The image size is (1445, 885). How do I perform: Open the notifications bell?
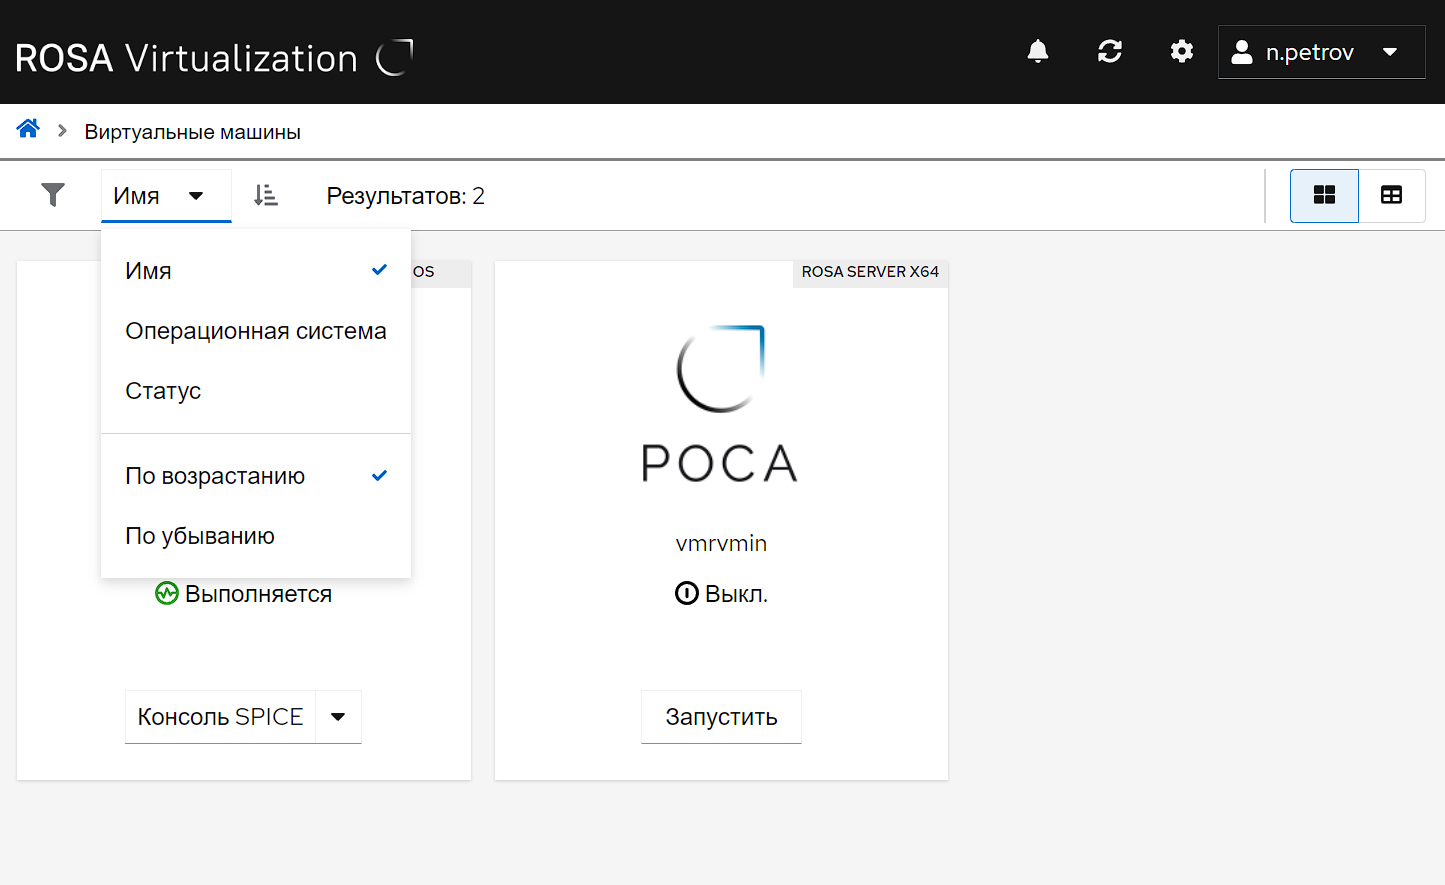pyautogui.click(x=1038, y=52)
